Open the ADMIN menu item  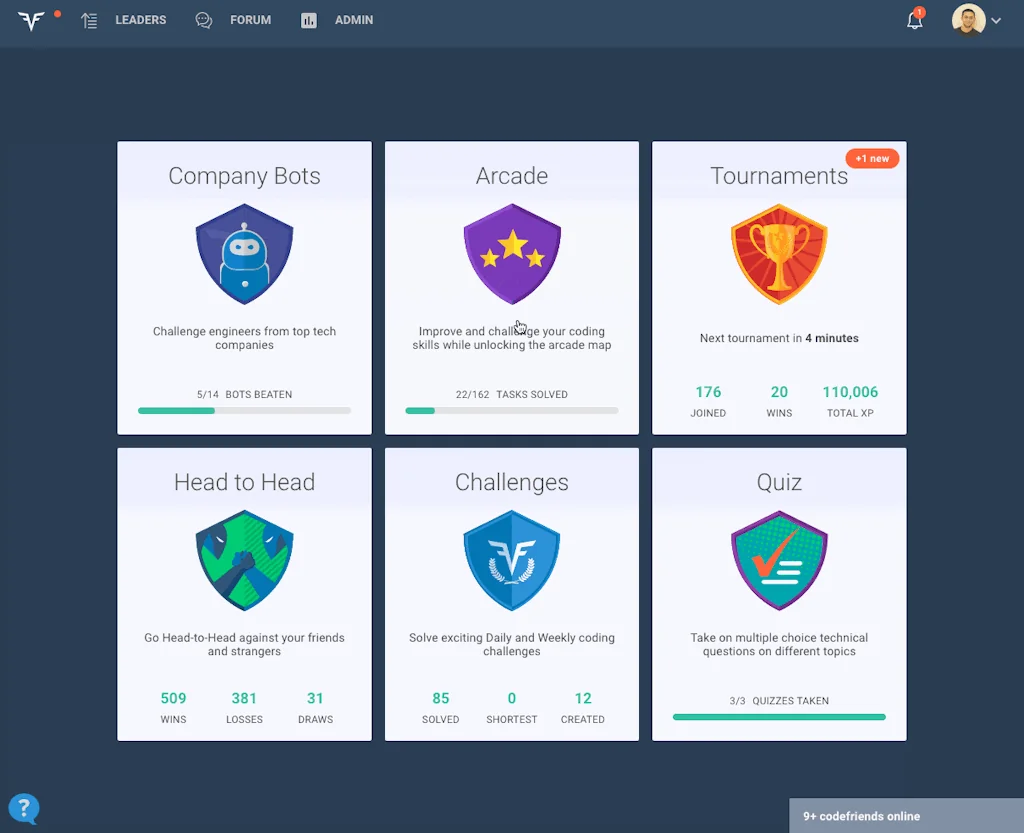354,20
